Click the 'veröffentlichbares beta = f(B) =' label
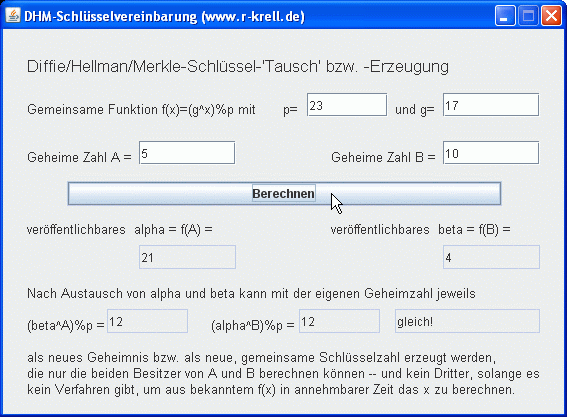The height and width of the screenshot is (417, 567). pyautogui.click(x=421, y=230)
